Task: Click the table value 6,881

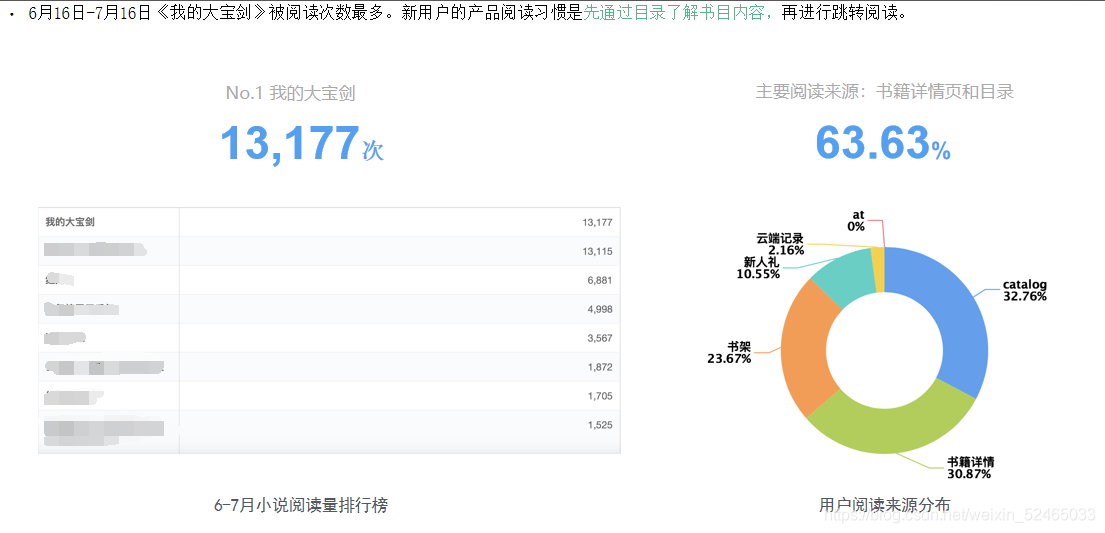Action: 600,281
